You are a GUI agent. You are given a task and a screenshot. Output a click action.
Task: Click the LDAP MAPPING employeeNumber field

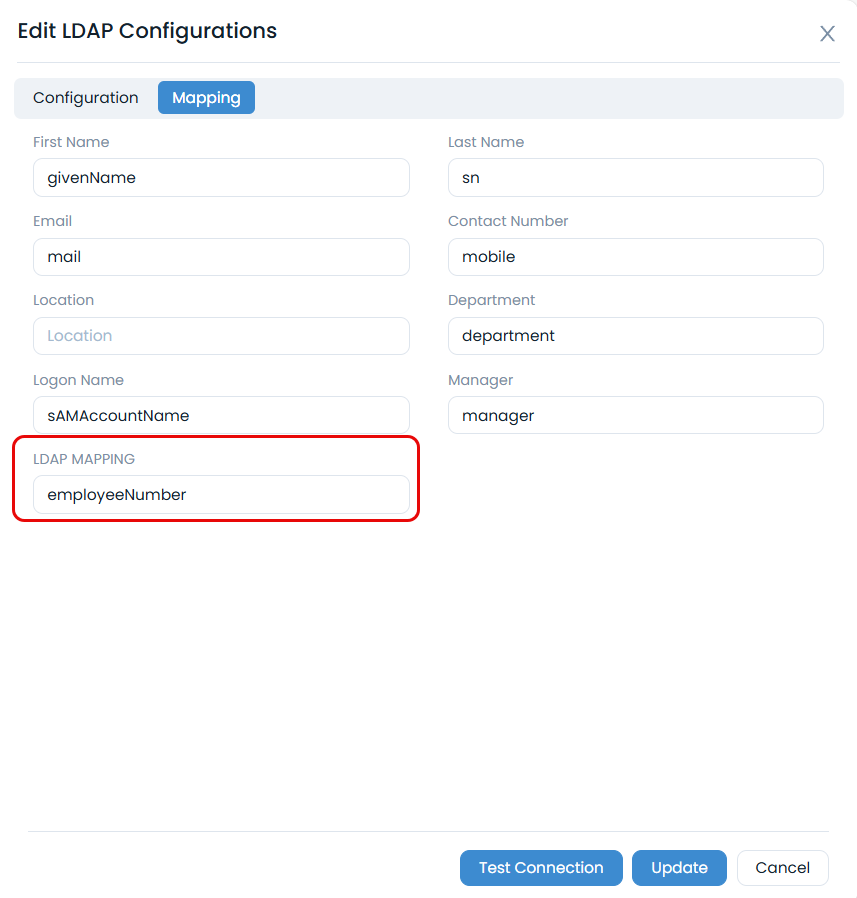pos(221,494)
